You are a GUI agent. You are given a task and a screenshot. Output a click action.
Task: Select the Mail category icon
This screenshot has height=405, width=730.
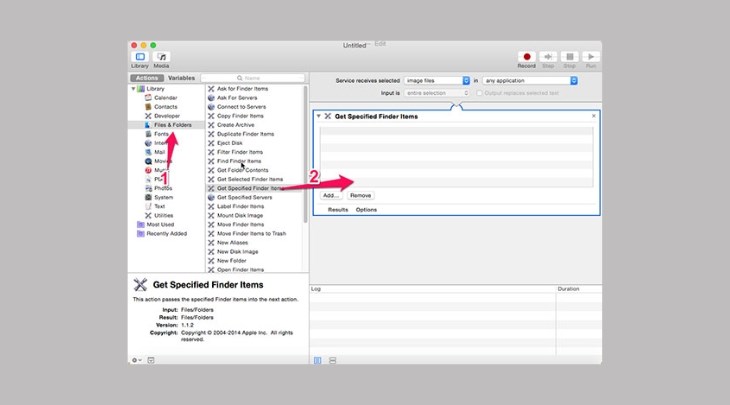pos(148,152)
